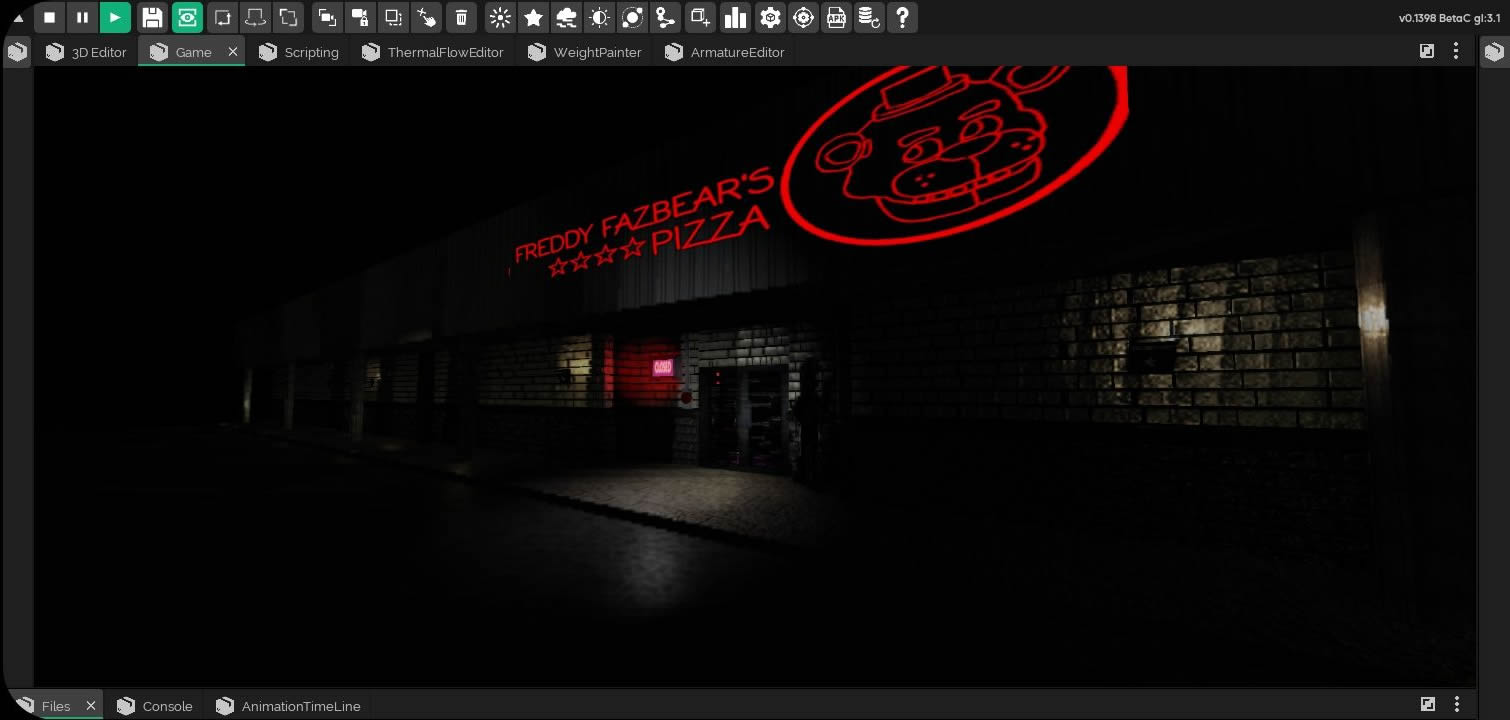Click the star icon in toolbar
1510x720 pixels.
tap(534, 17)
